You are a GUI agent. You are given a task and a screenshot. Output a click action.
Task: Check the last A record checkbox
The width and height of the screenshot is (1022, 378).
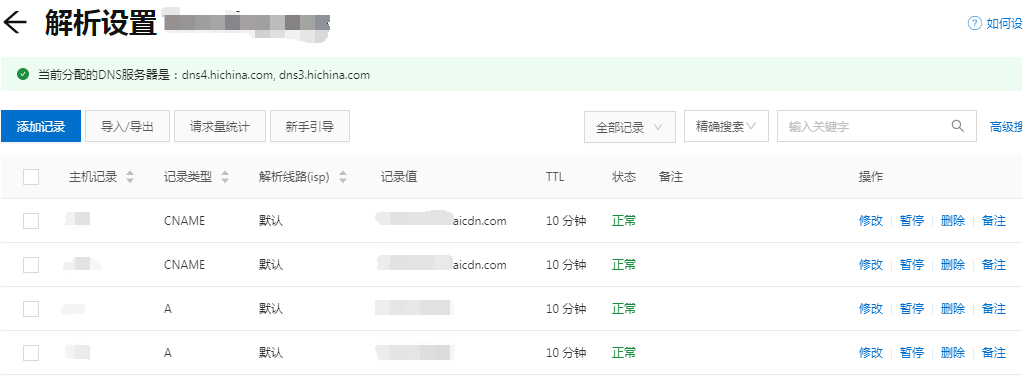tap(31, 353)
